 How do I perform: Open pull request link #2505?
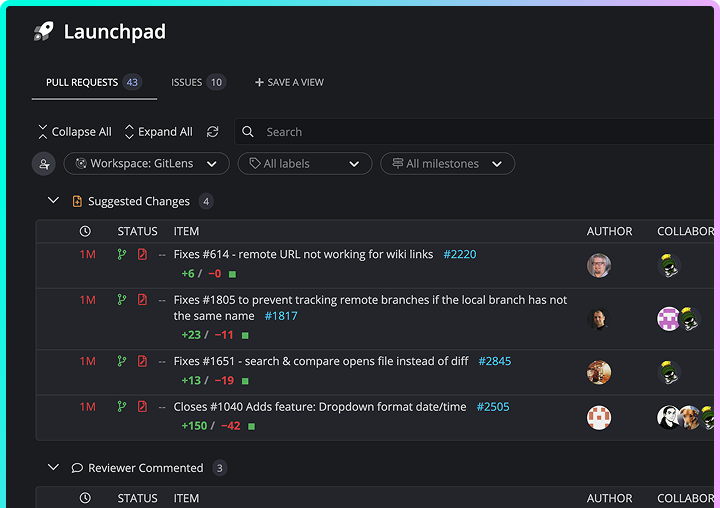(x=492, y=407)
